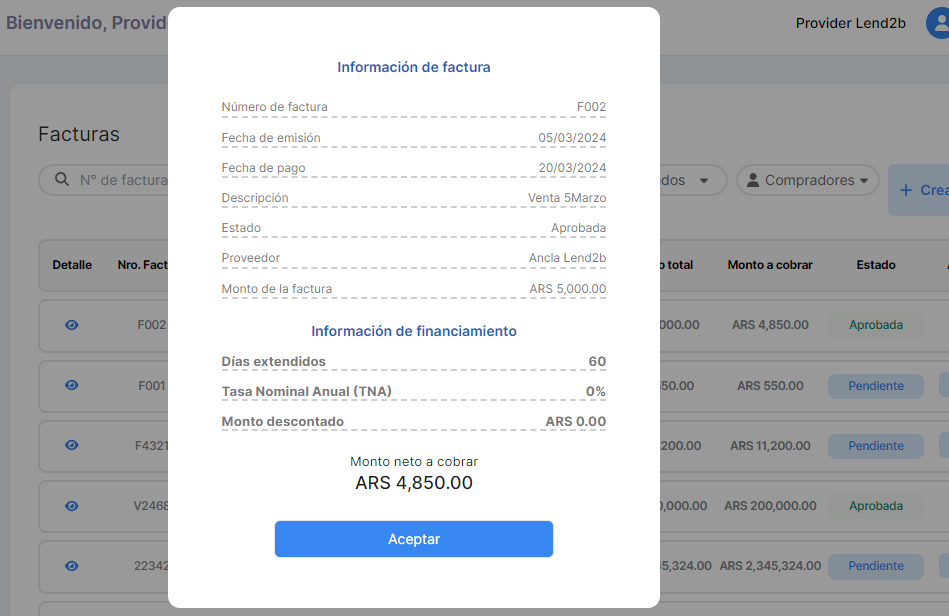Screen dimensions: 949x616
Task: Click the Aprobada badge for V2468
Action: [x=875, y=506]
